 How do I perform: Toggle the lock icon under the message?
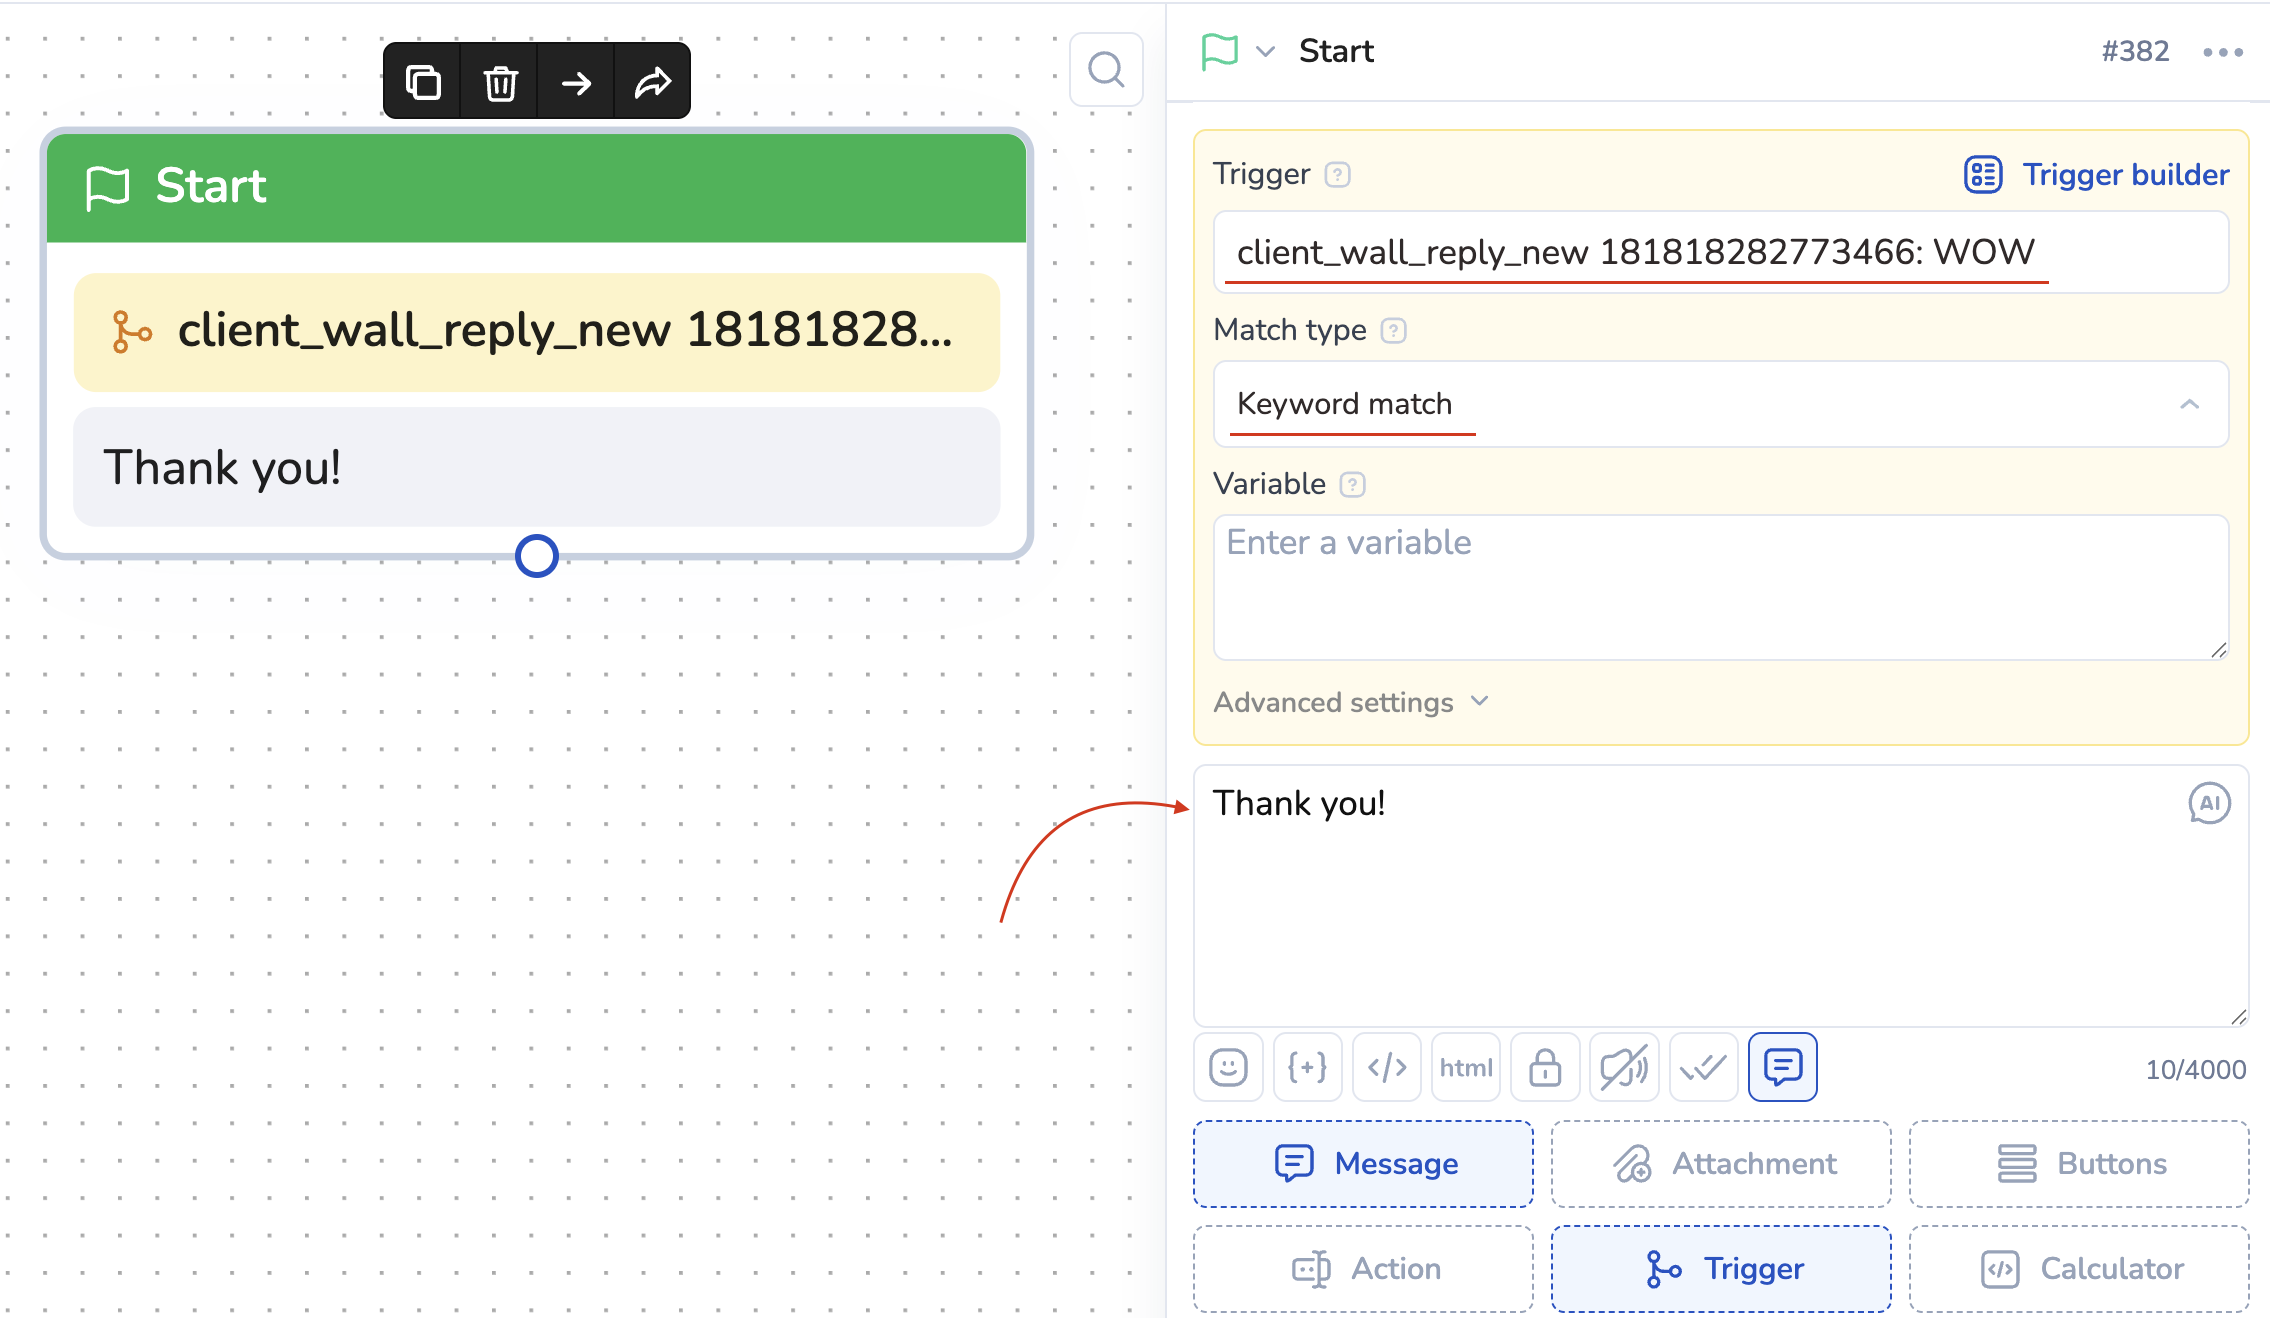point(1545,1067)
